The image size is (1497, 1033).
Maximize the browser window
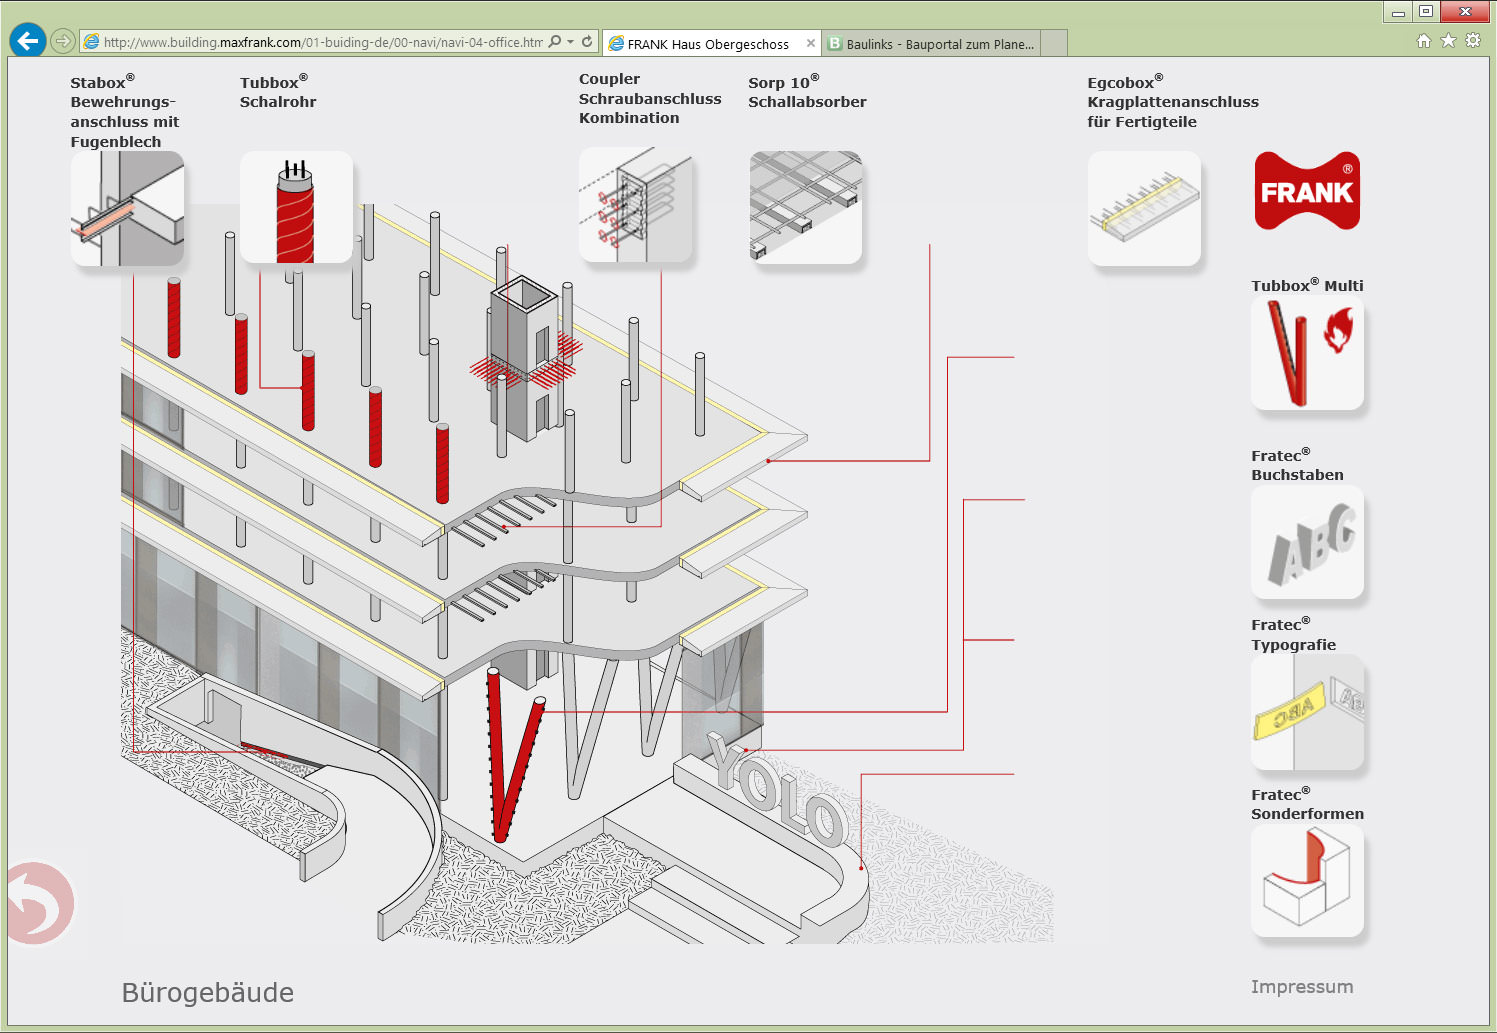1426,12
